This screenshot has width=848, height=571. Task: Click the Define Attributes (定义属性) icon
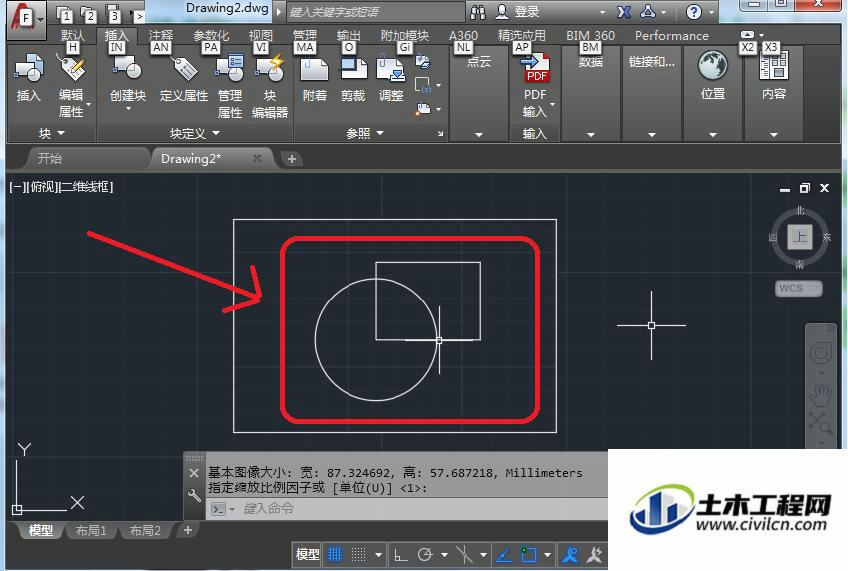pos(184,69)
